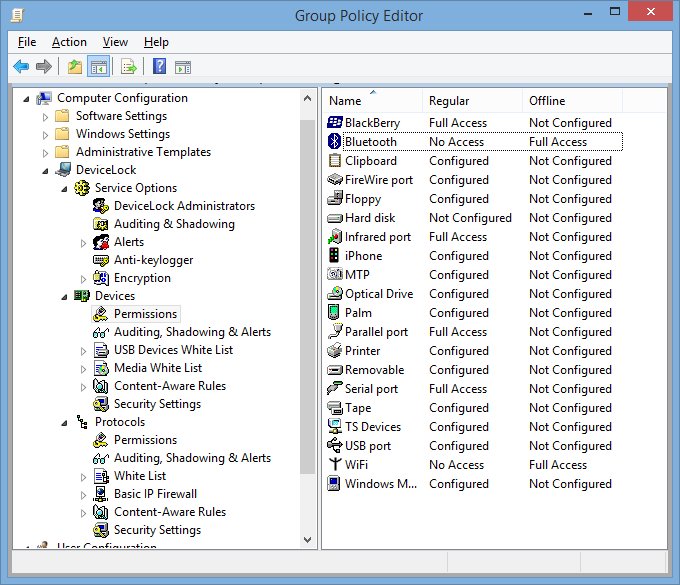
Task: Collapse the Computer Configuration node
Action: coord(26,99)
